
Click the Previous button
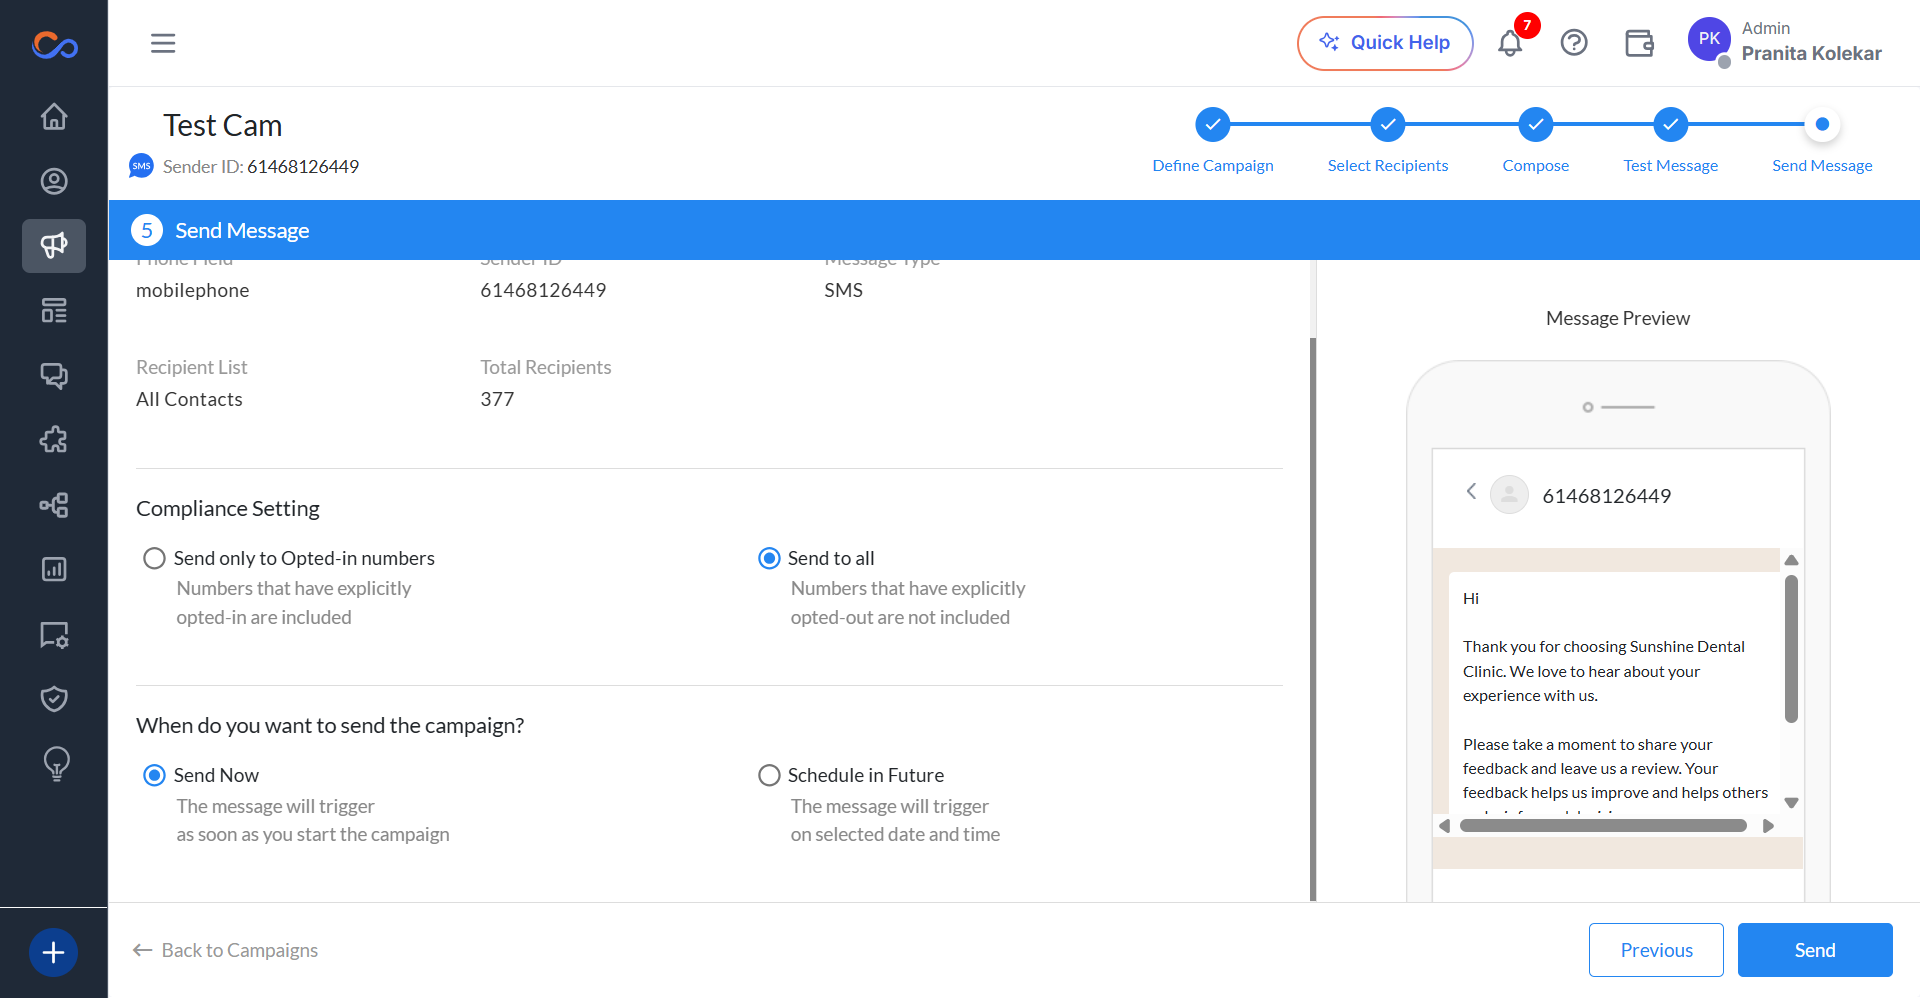(1656, 950)
